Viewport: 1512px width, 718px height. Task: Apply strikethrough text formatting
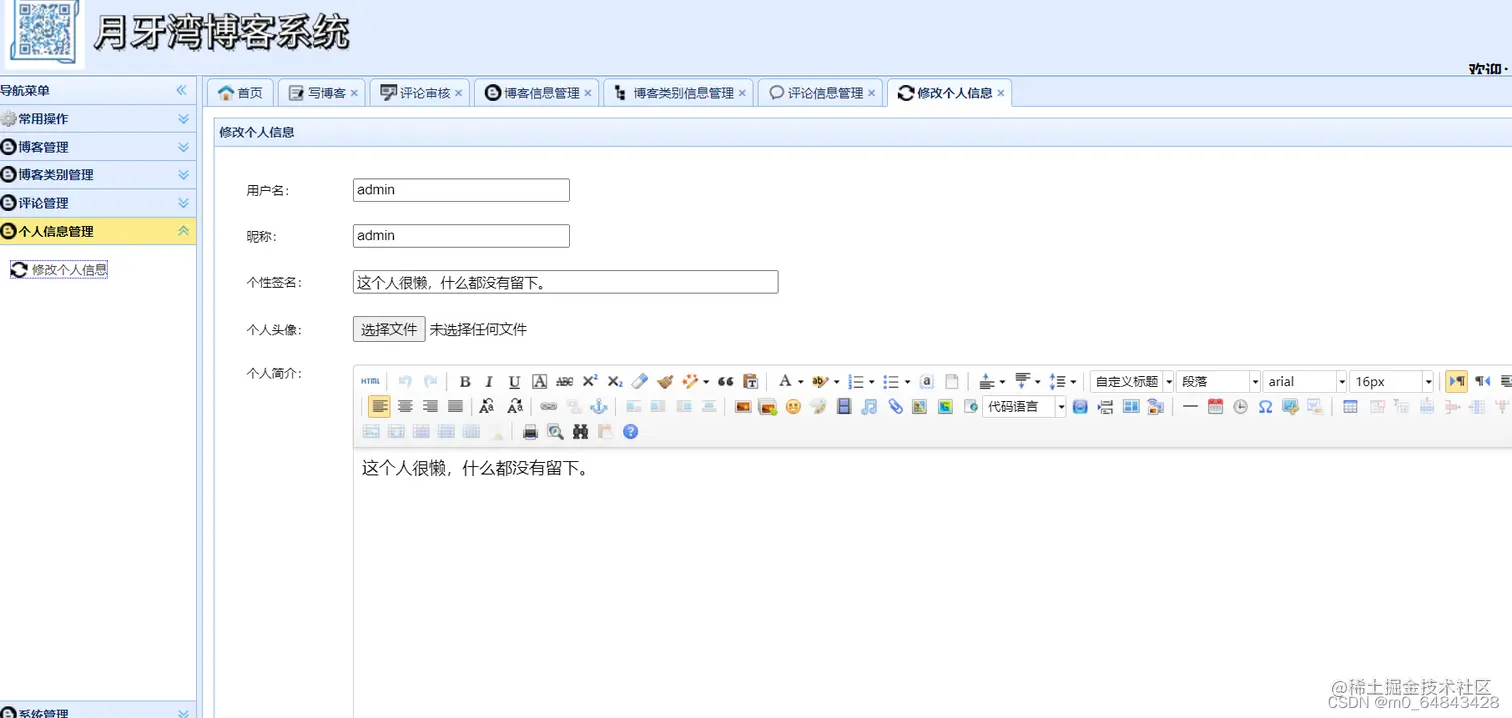(564, 382)
